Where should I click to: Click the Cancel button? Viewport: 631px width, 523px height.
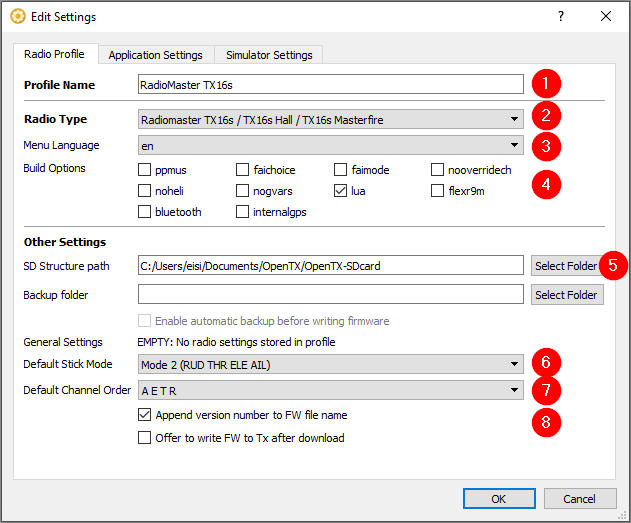click(580, 499)
